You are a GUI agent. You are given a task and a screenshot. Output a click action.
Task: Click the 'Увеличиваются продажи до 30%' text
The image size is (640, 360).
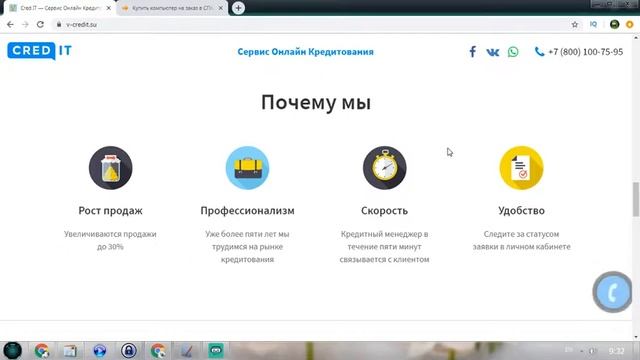pos(110,240)
